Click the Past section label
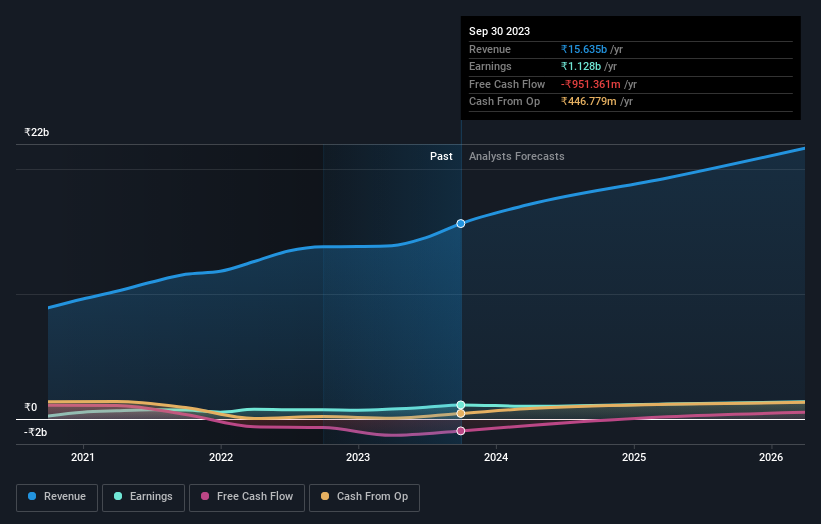Viewport: 821px width, 524px height. (441, 157)
